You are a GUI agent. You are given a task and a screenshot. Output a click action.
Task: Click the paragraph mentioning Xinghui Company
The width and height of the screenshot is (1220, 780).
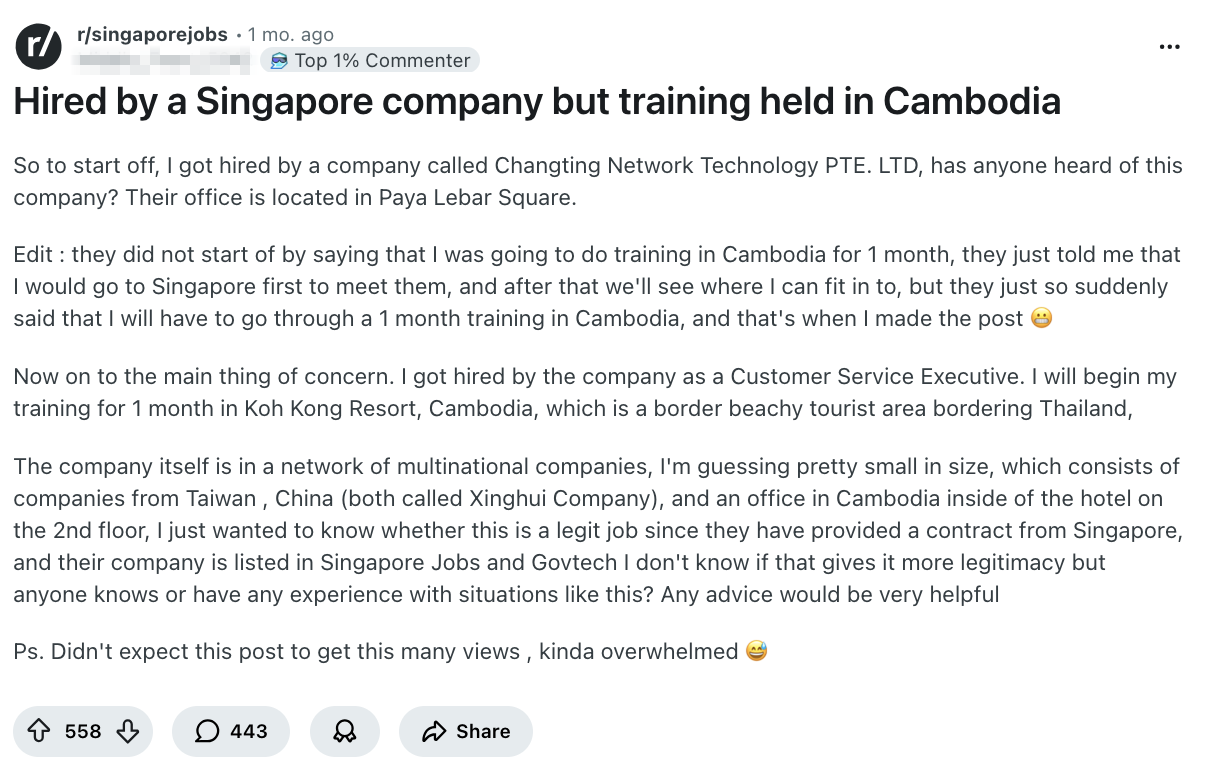click(597, 530)
